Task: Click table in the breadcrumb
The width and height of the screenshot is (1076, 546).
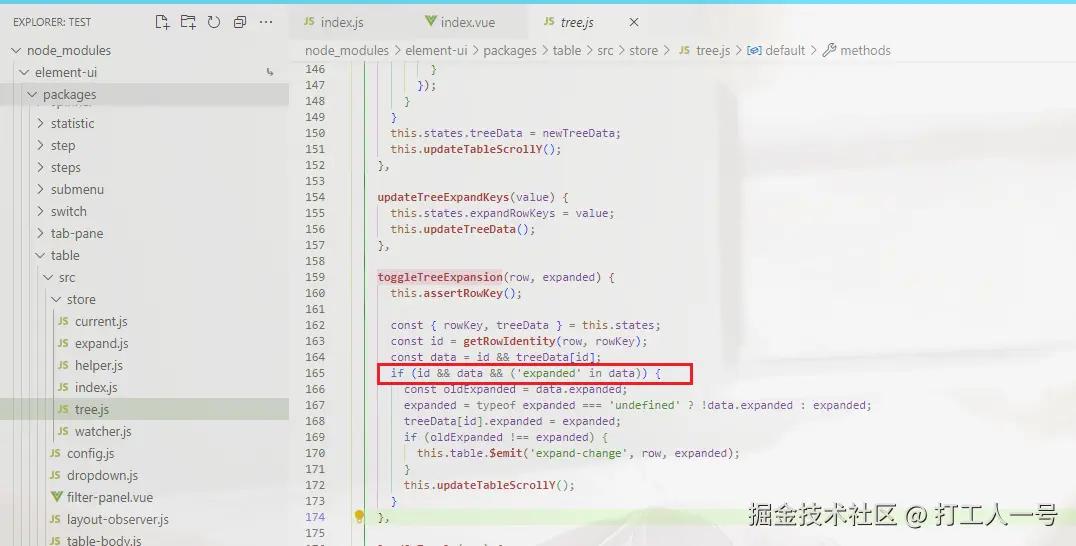Action: tap(567, 50)
